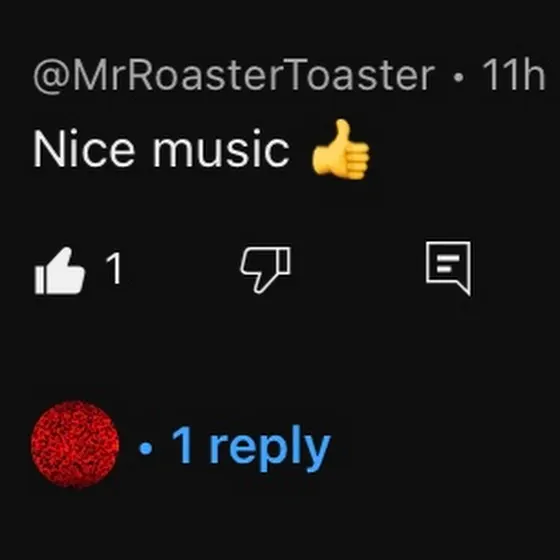Screen dimensions: 560x560
Task: Like the comment with the thumbs-up icon
Action: click(x=60, y=271)
